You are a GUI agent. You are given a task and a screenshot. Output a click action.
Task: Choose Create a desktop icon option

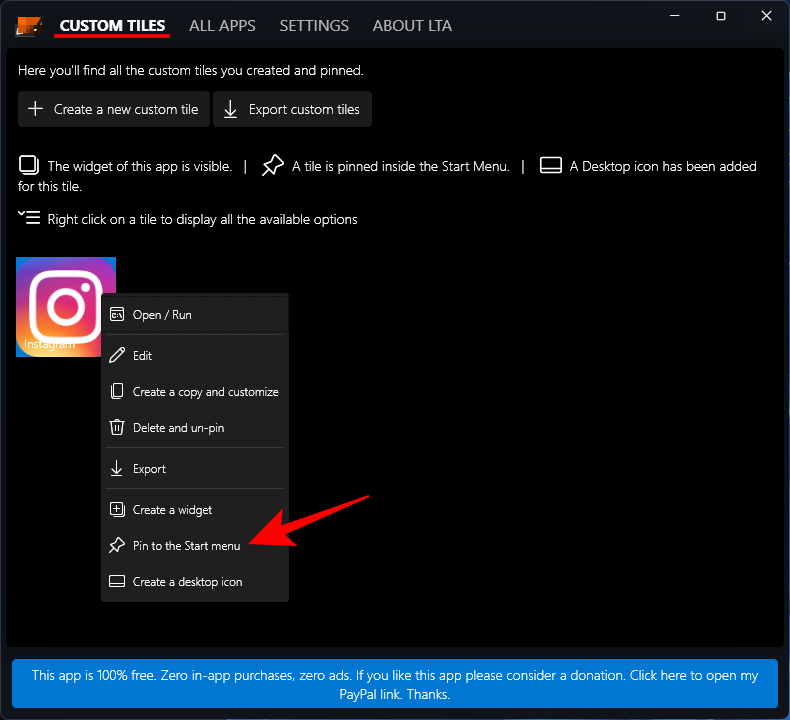[x=187, y=582]
